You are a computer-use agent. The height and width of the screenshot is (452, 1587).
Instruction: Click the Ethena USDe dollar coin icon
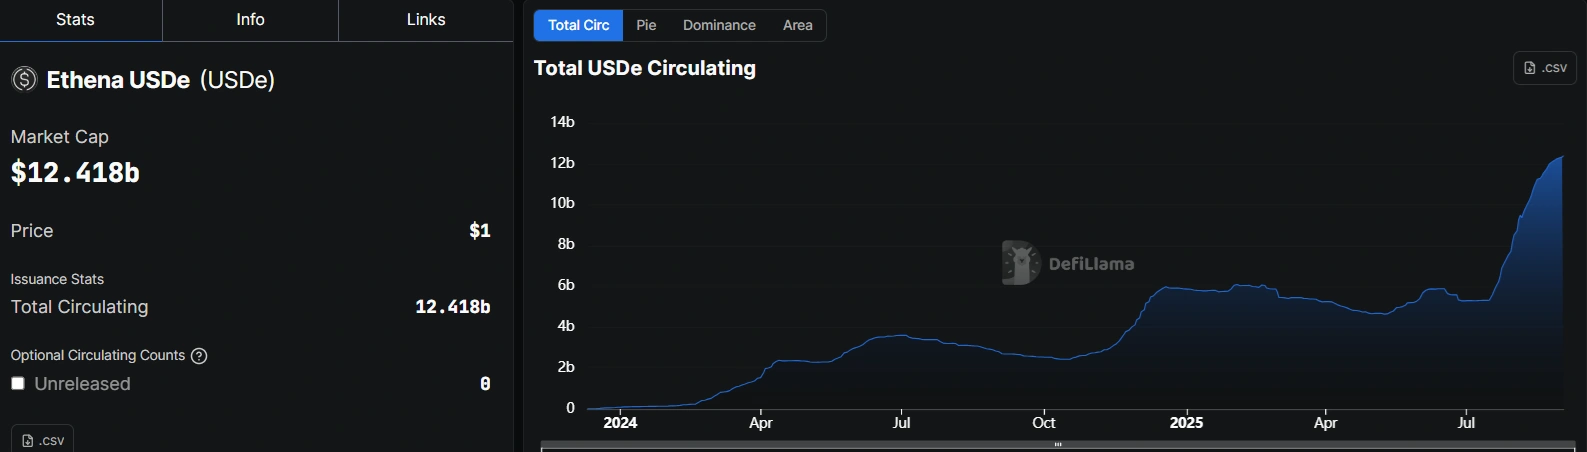pyautogui.click(x=24, y=80)
